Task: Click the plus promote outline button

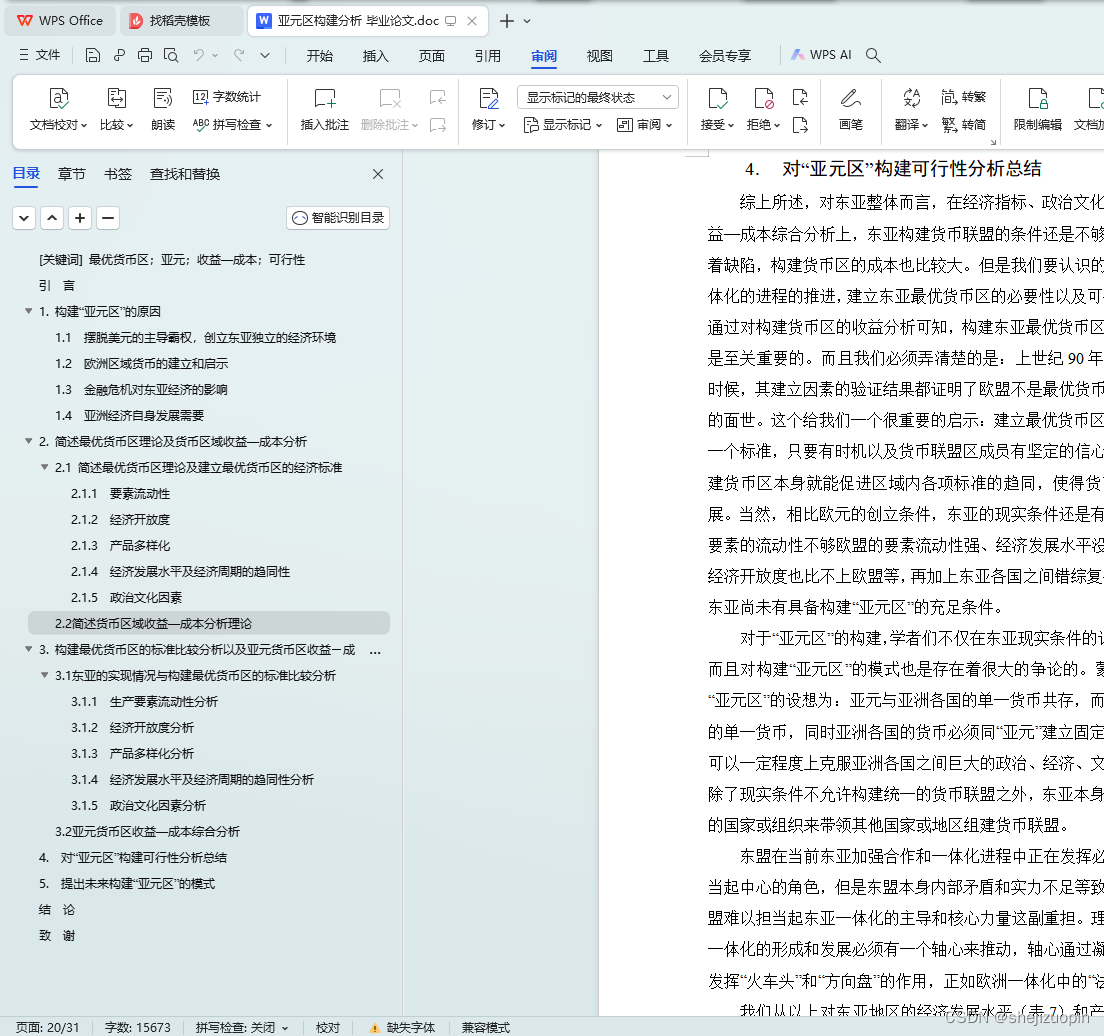Action: click(80, 218)
